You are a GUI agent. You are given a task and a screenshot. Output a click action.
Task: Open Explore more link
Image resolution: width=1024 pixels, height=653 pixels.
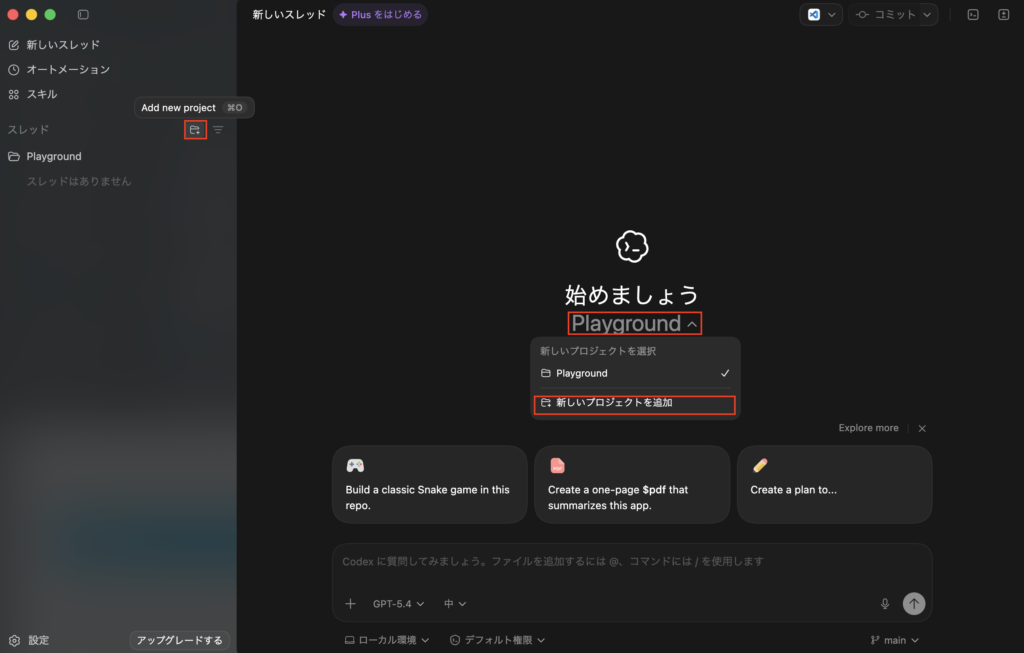coord(868,428)
